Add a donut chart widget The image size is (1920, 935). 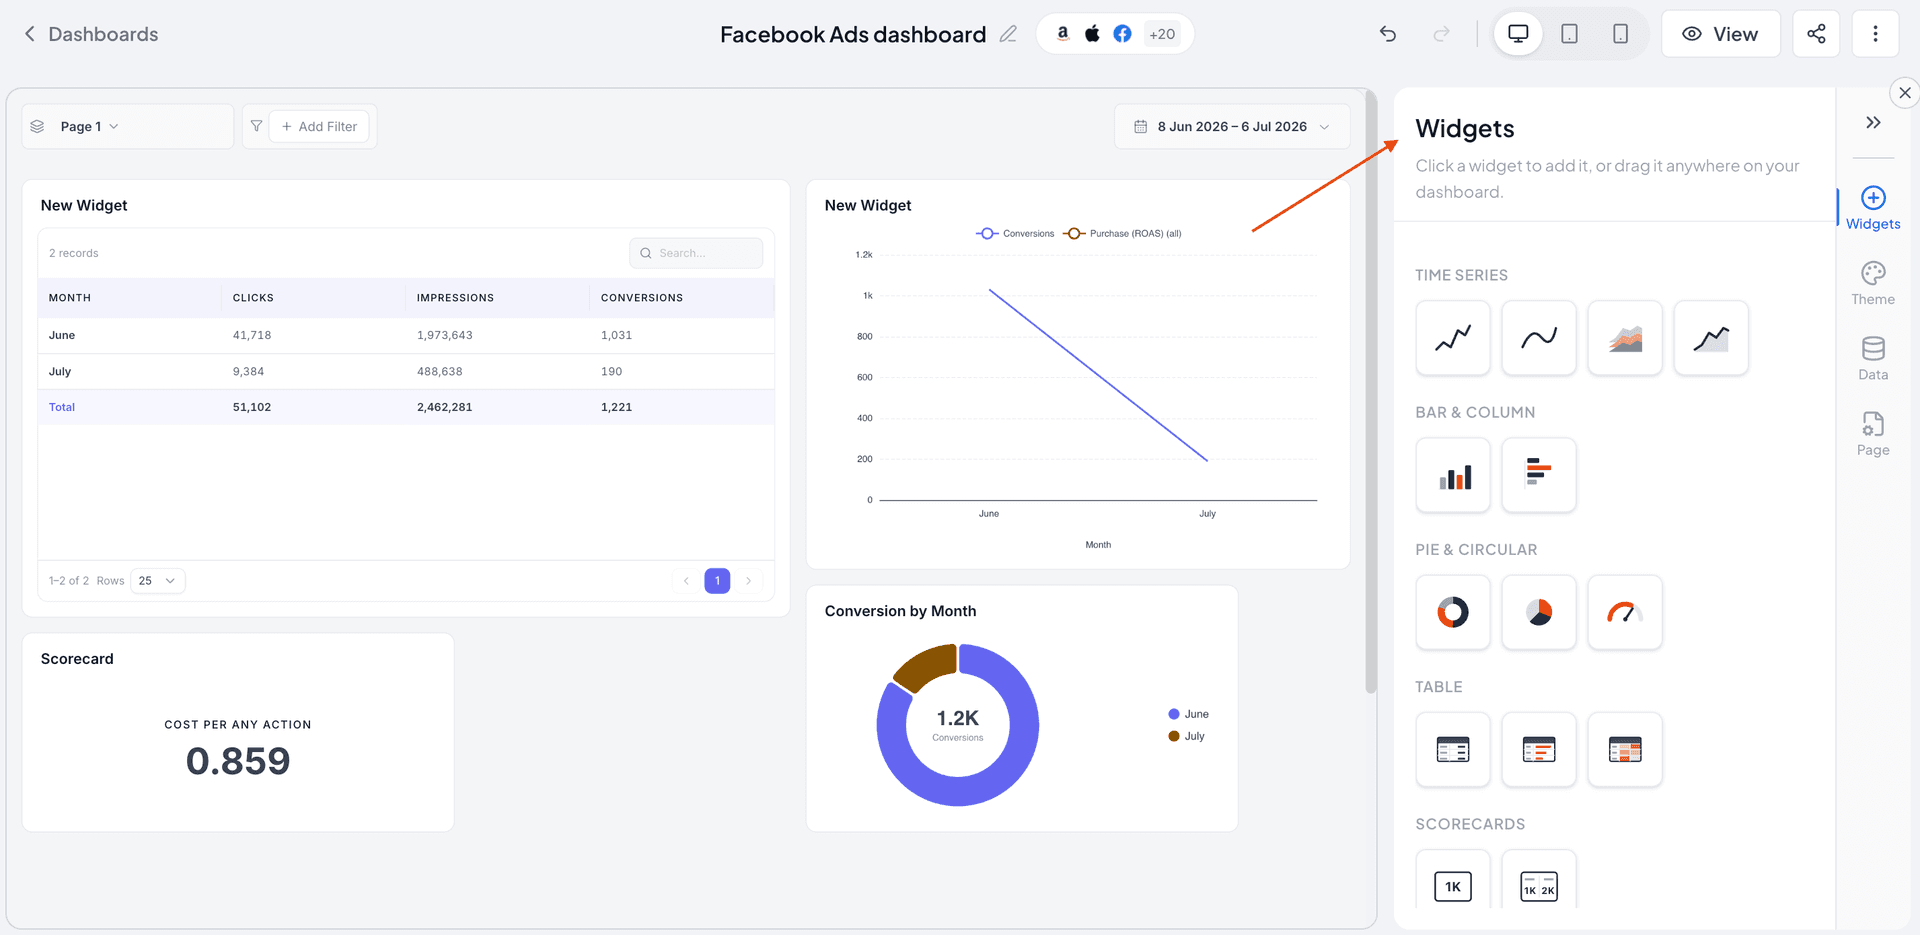1453,612
